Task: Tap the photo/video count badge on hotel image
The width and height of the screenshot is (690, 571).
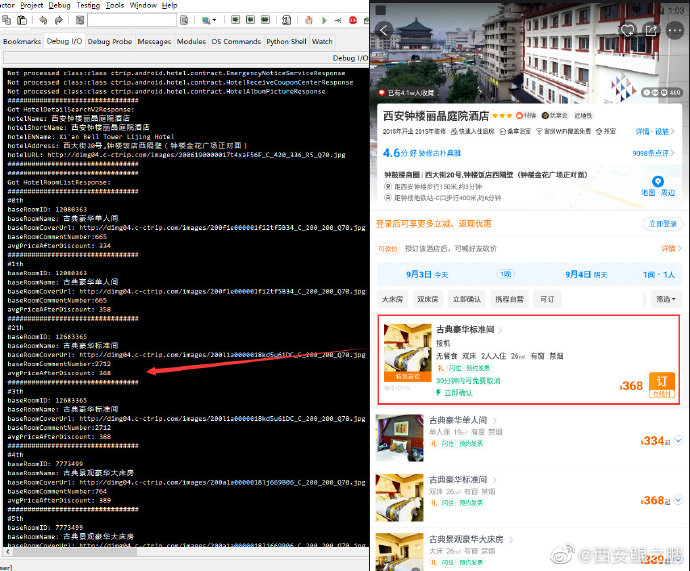Action: (x=661, y=92)
